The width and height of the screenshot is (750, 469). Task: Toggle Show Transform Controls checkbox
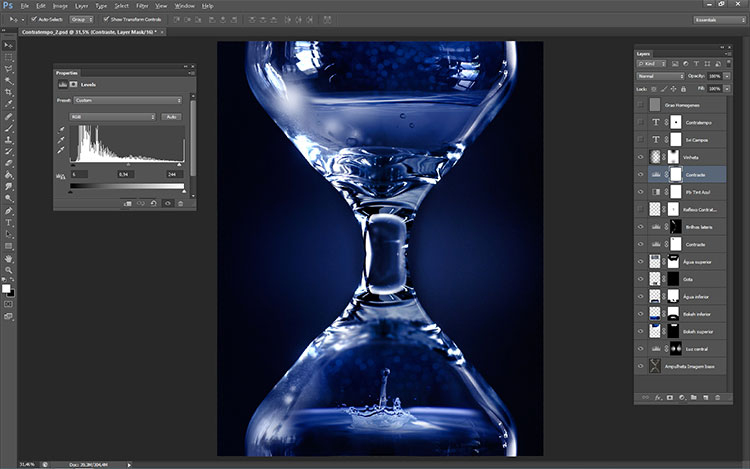tap(106, 19)
